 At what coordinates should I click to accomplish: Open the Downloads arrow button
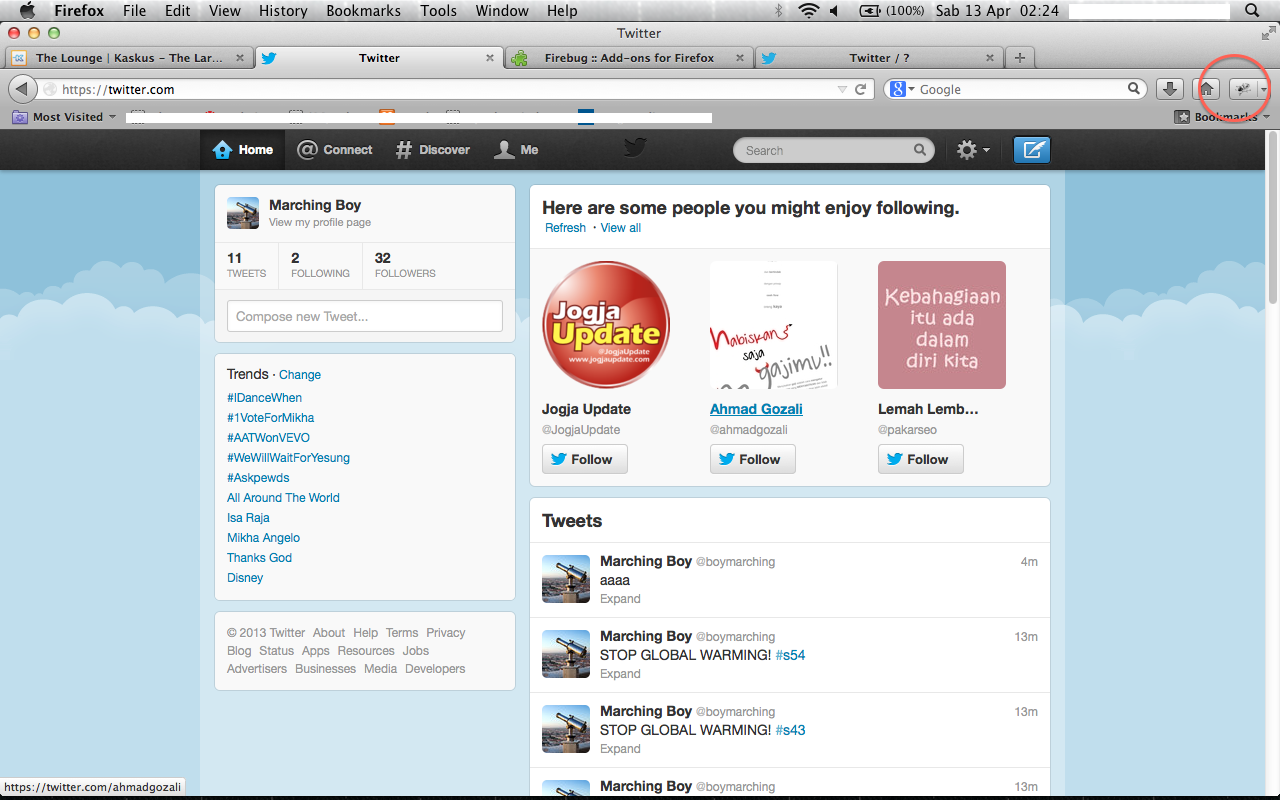click(1170, 89)
